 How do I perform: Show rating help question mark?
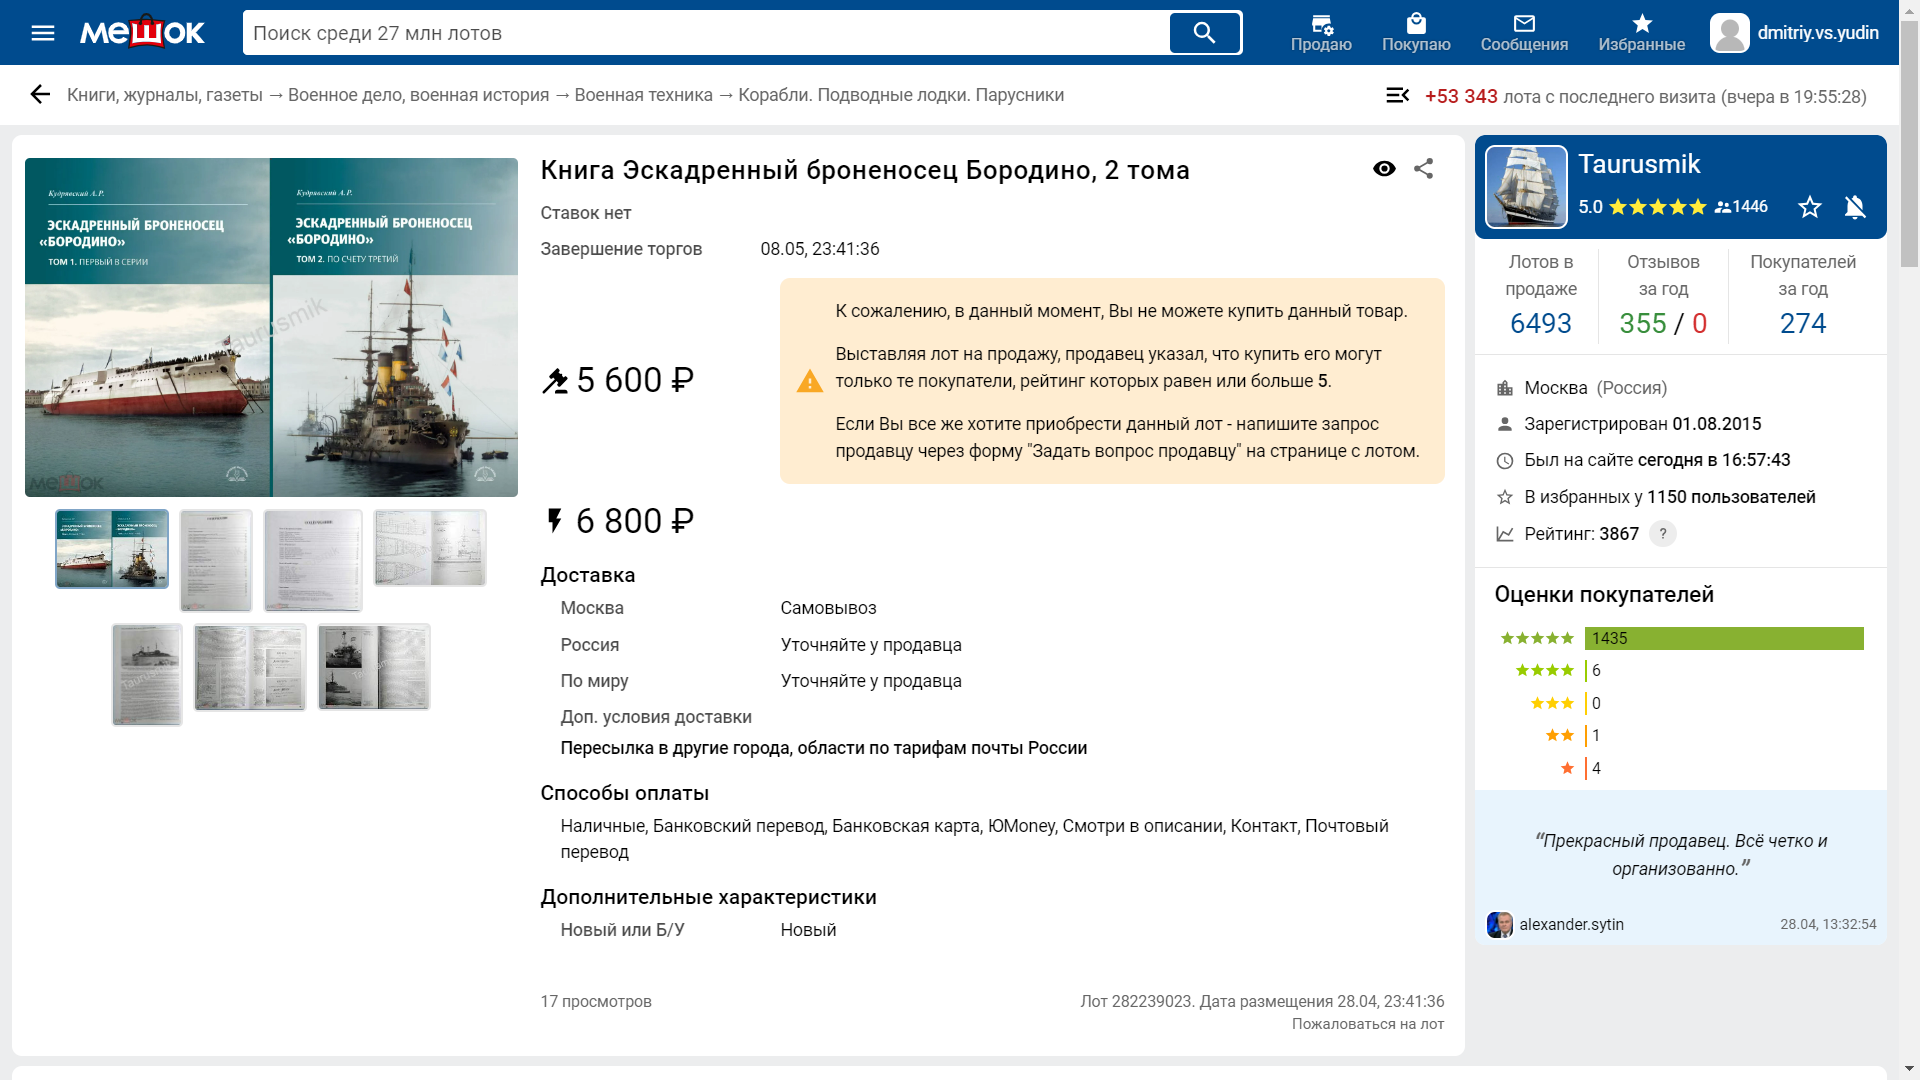1663,534
